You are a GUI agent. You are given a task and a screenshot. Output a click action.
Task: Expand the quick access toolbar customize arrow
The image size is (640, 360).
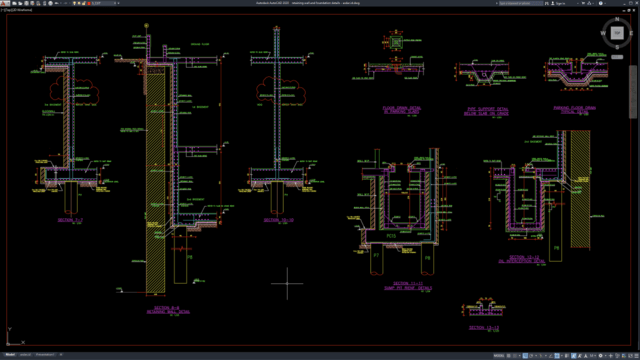click(118, 3)
